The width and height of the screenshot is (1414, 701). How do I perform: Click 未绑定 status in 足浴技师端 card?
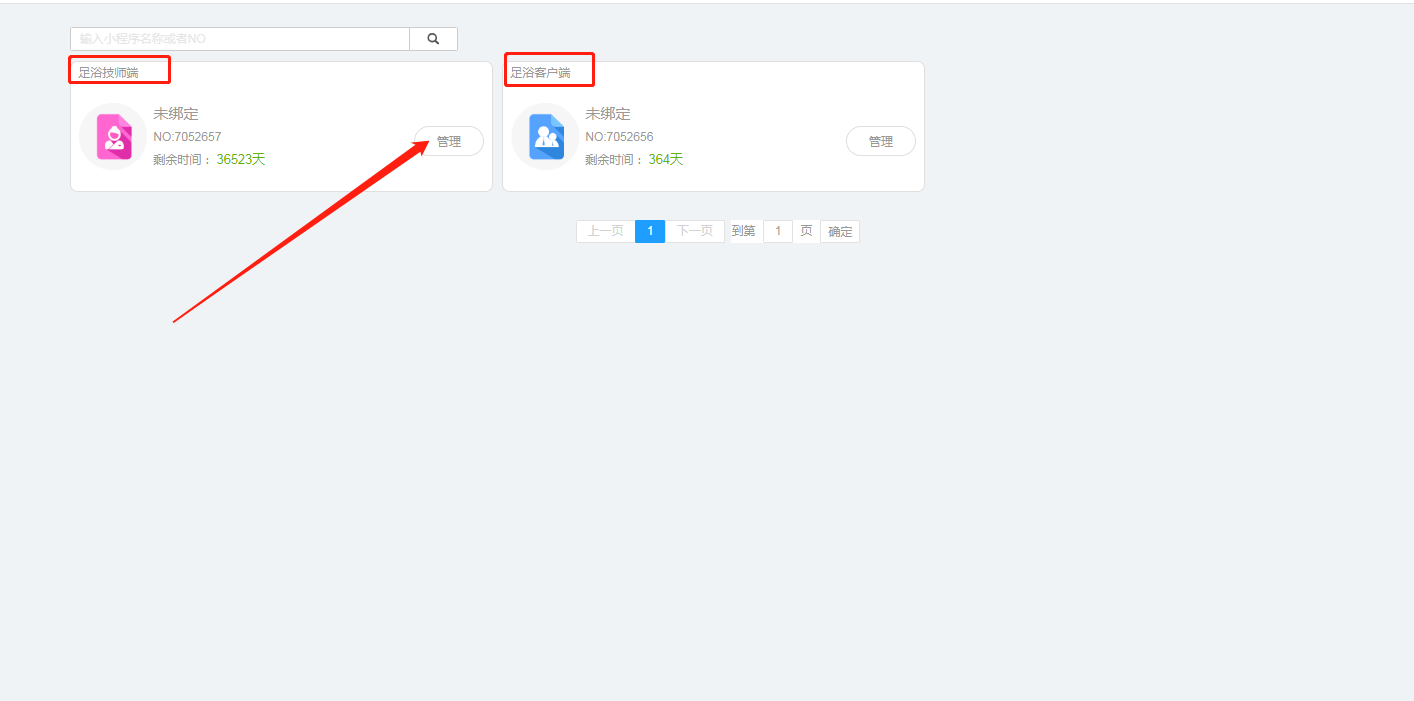tap(176, 114)
